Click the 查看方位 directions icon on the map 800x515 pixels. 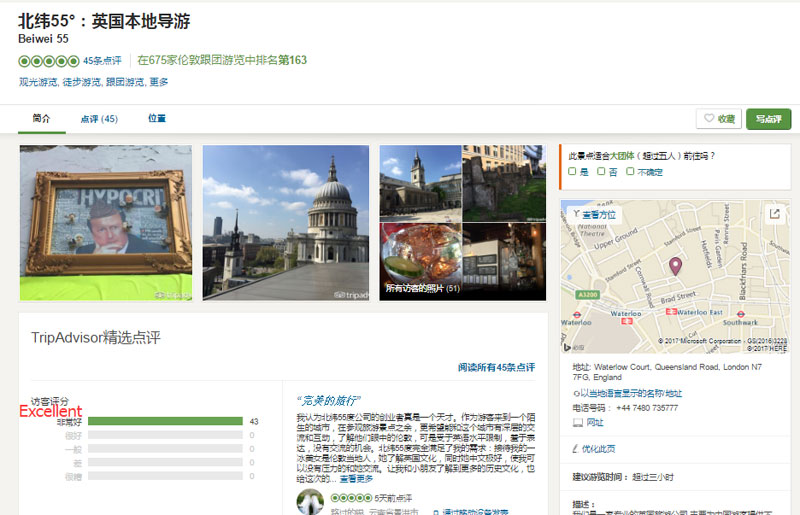point(576,214)
